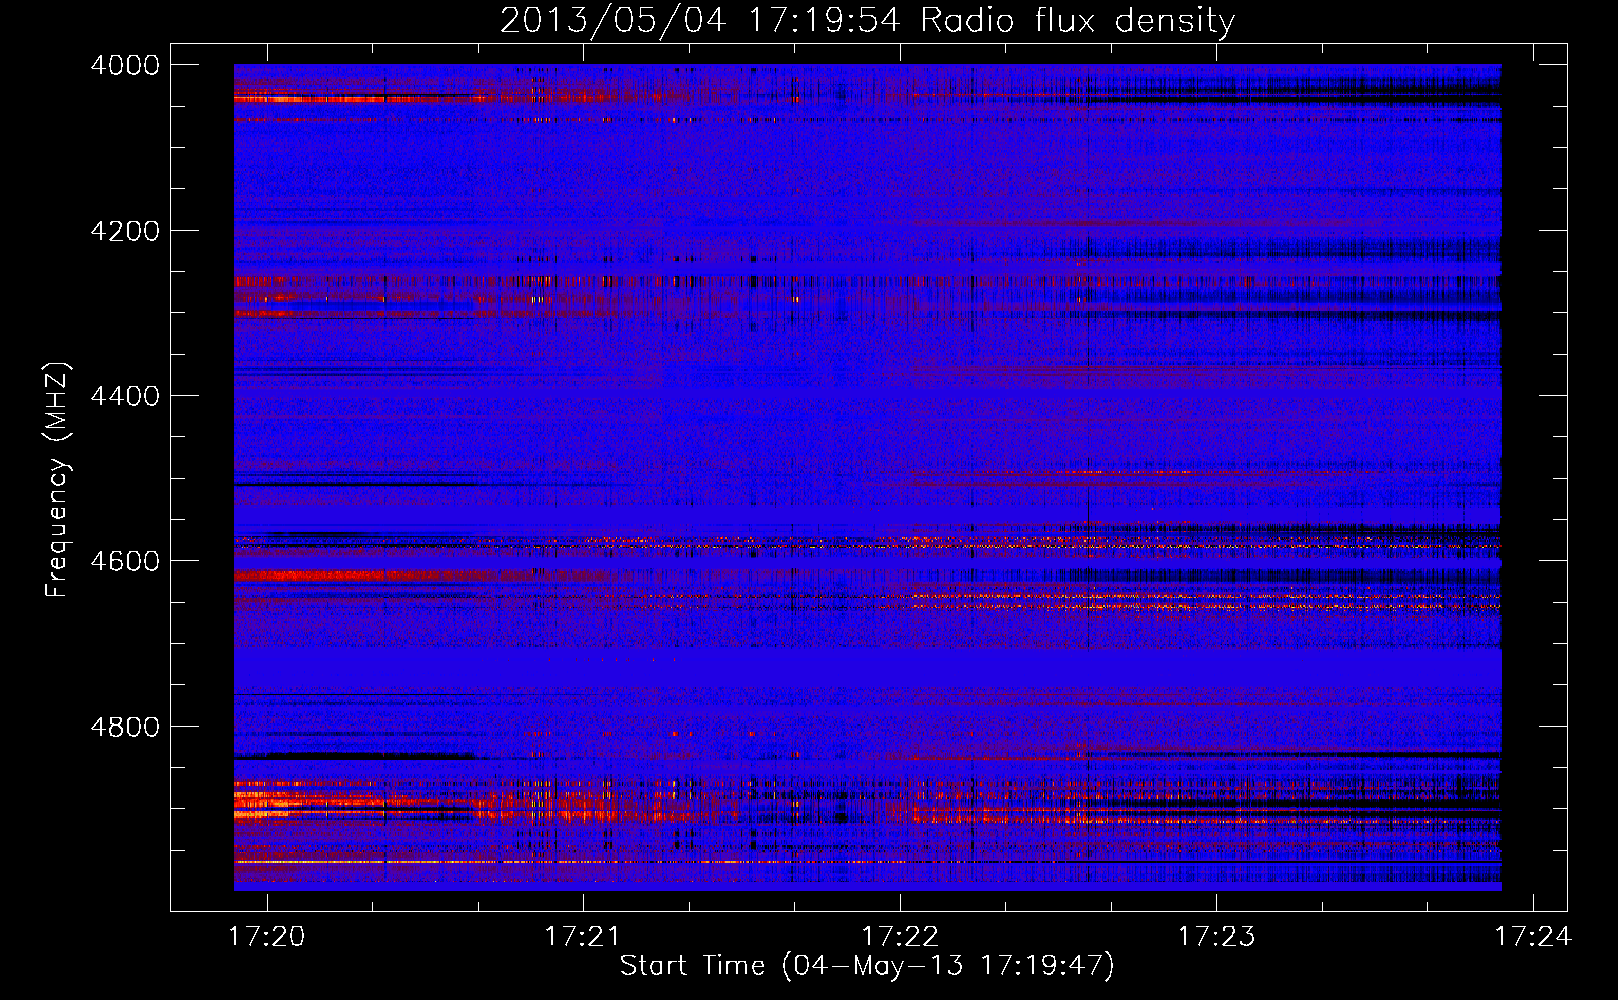Click the 4000 frequency tick label

(125, 65)
